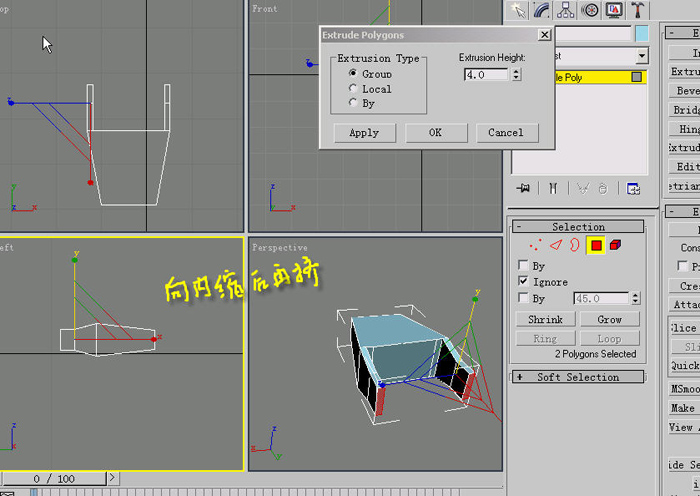Select Element sub-object cube icon
Image resolution: width=700 pixels, height=496 pixels.
(615, 245)
